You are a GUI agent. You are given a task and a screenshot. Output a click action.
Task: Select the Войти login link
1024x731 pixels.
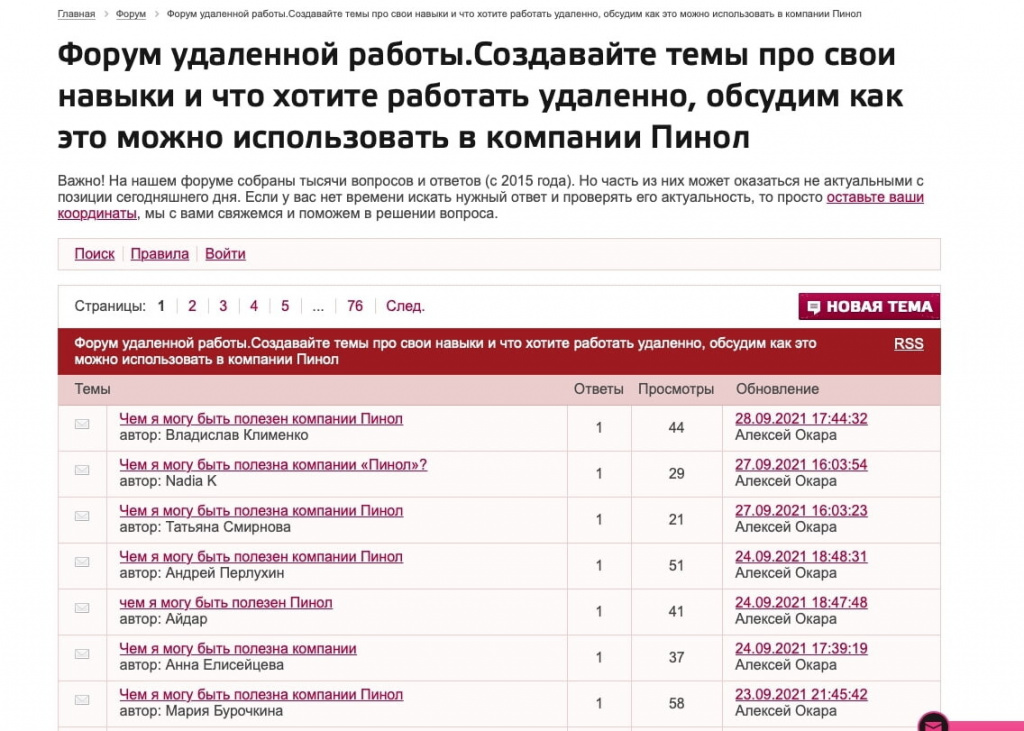pos(225,254)
